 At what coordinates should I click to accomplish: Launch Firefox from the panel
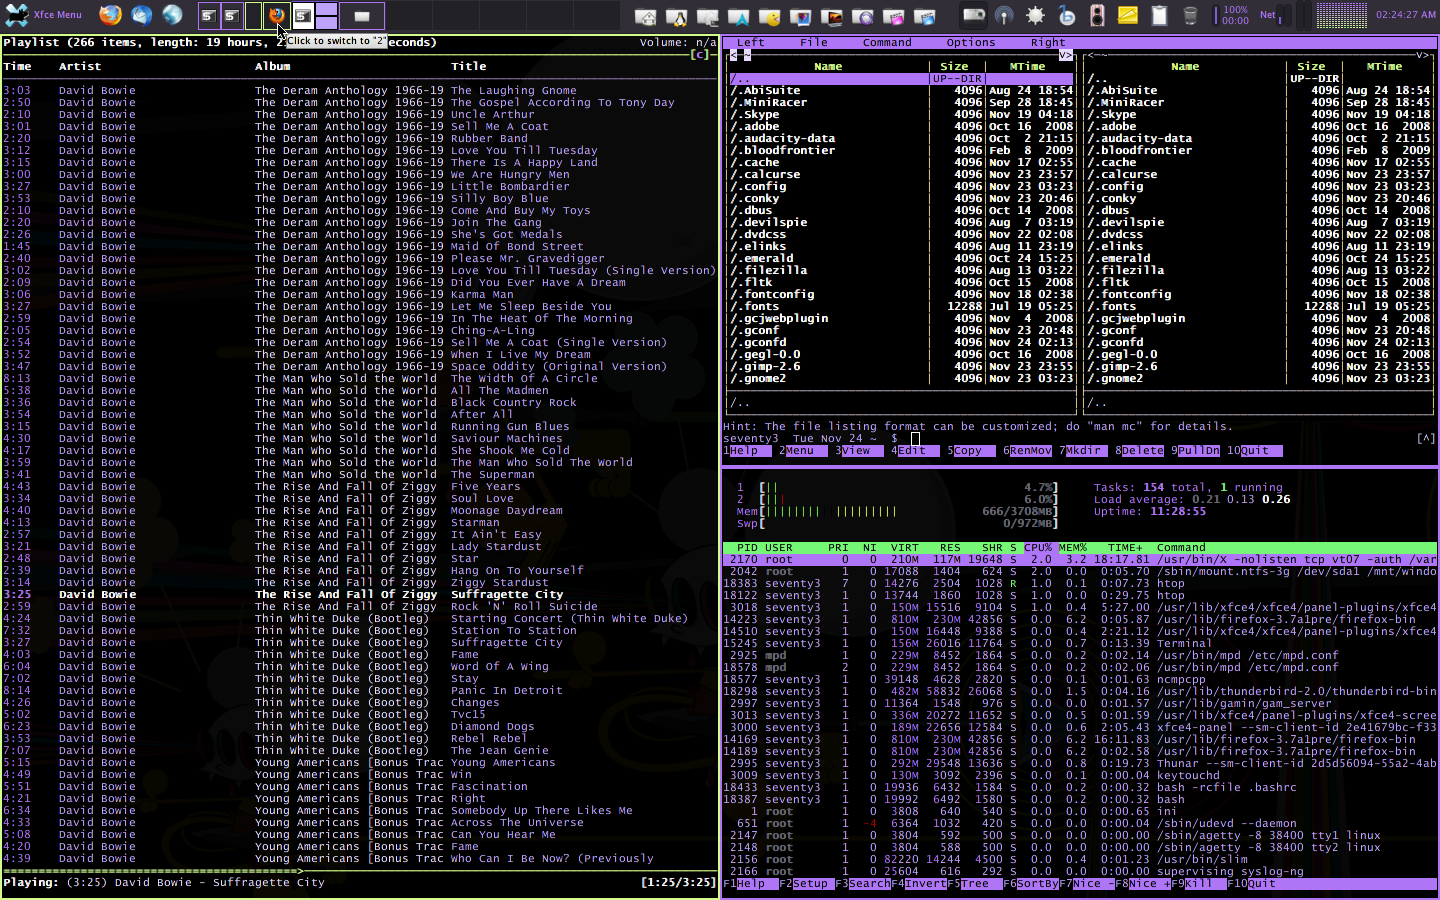tap(110, 15)
